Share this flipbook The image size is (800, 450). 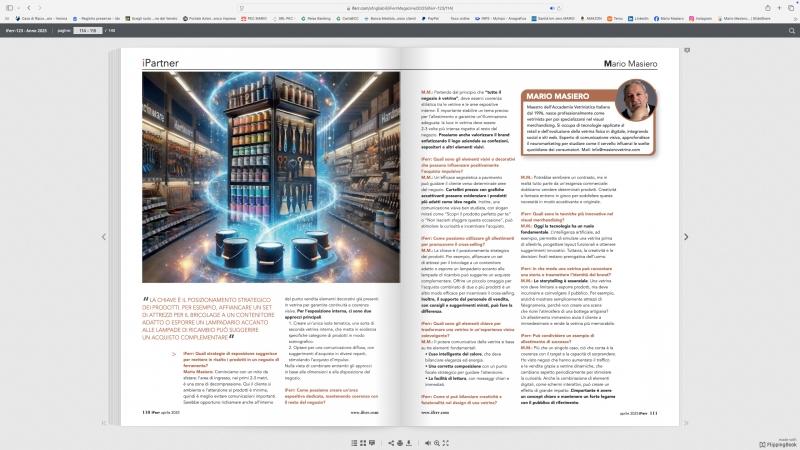coord(391,443)
